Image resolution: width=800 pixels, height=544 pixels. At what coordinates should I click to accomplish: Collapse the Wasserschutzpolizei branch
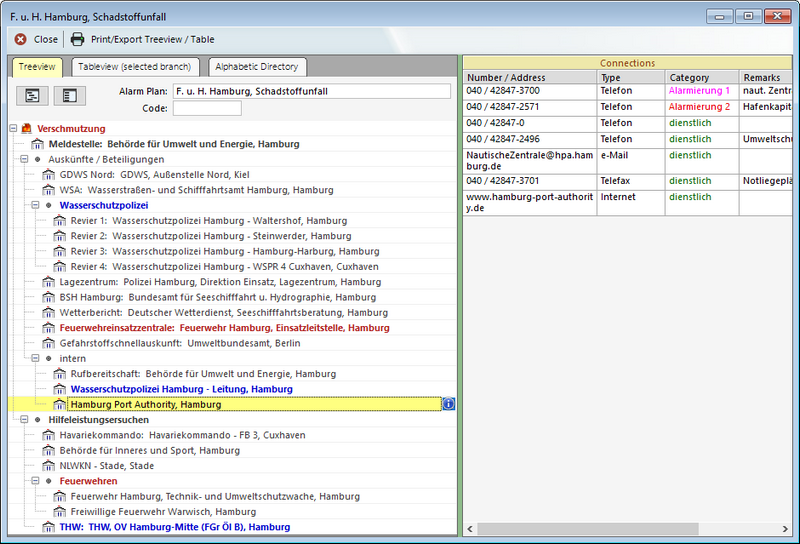tap(35, 205)
